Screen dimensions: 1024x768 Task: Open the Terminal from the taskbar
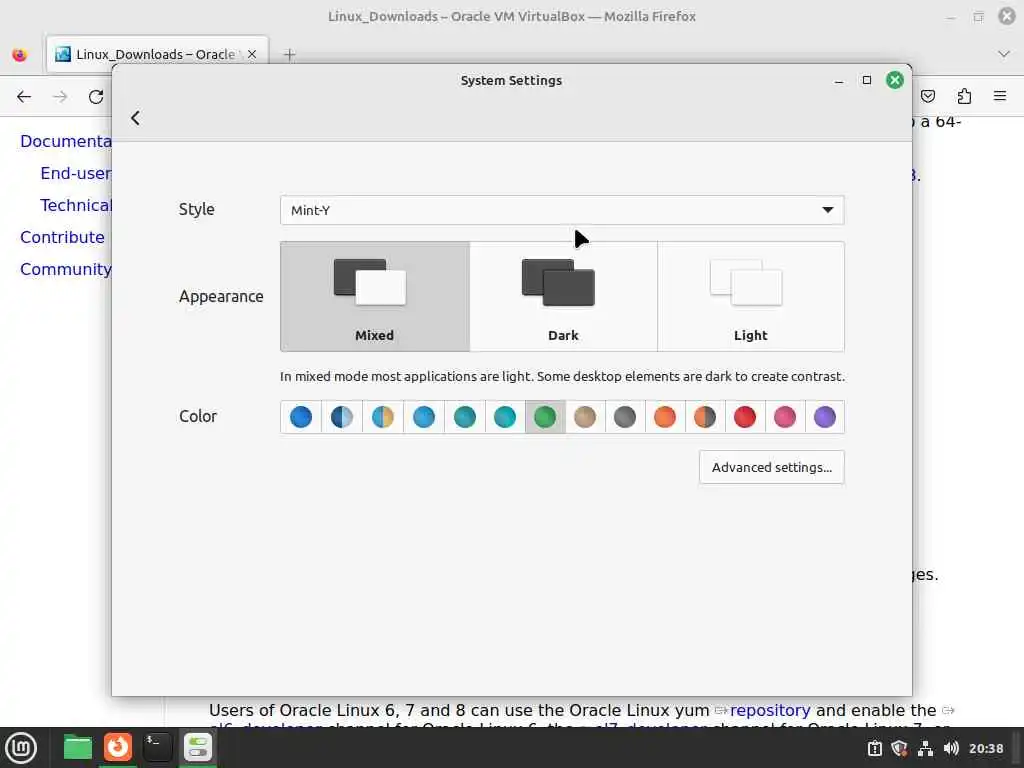pyautogui.click(x=157, y=748)
